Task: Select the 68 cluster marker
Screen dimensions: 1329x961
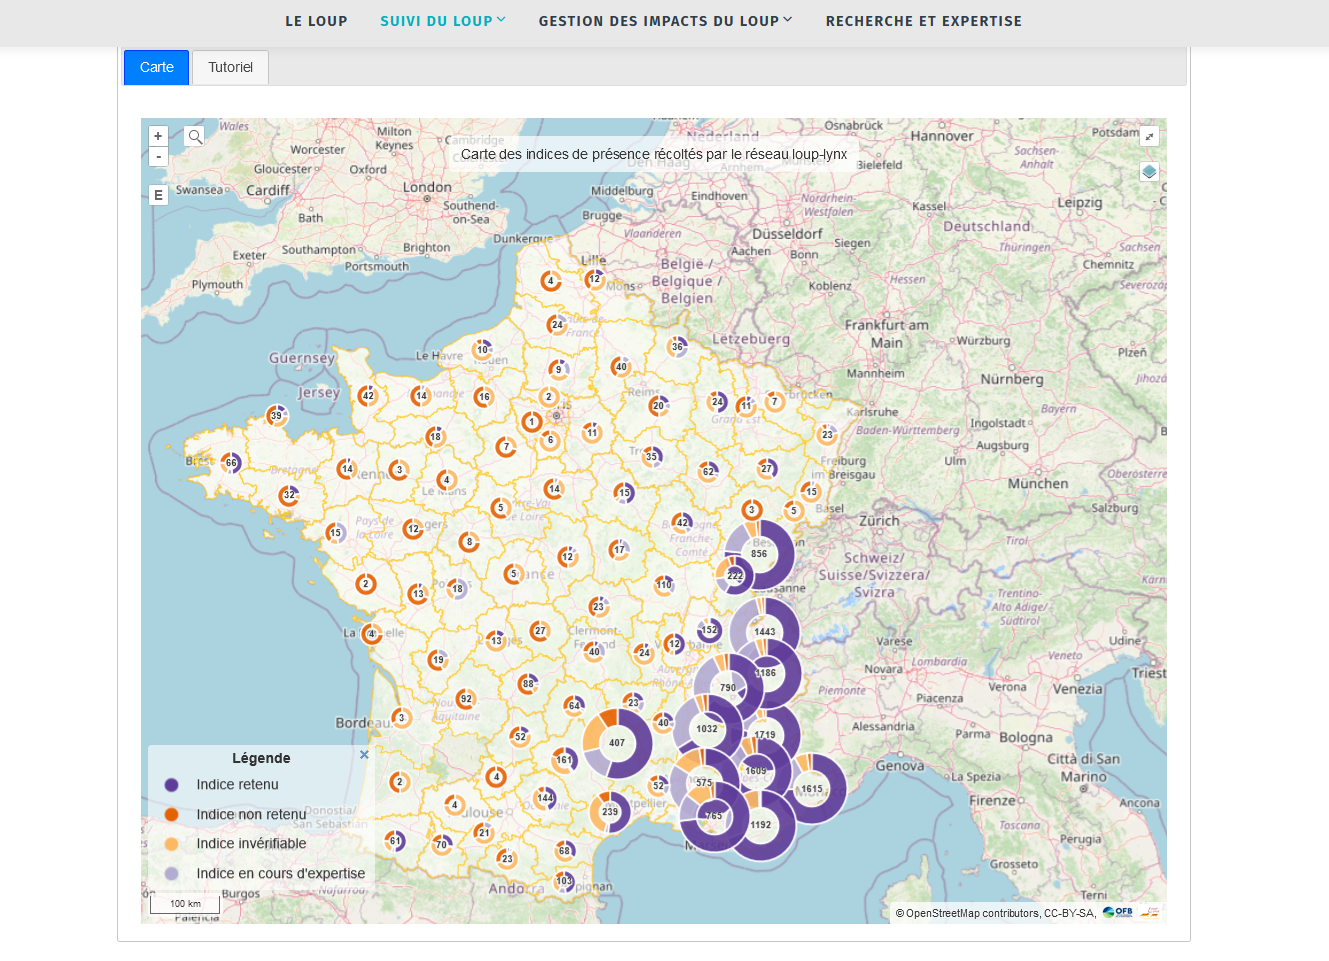Action: pyautogui.click(x=565, y=851)
